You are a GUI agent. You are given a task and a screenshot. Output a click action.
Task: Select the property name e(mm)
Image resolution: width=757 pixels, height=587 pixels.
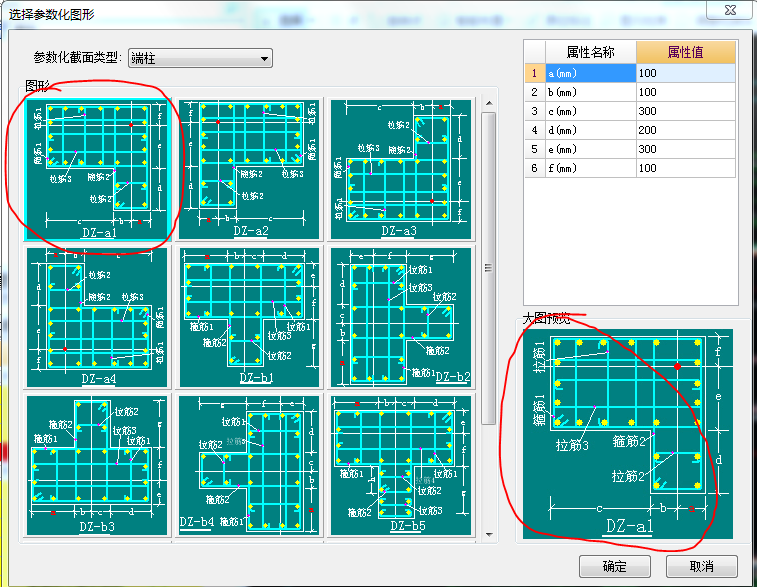pyautogui.click(x=591, y=149)
